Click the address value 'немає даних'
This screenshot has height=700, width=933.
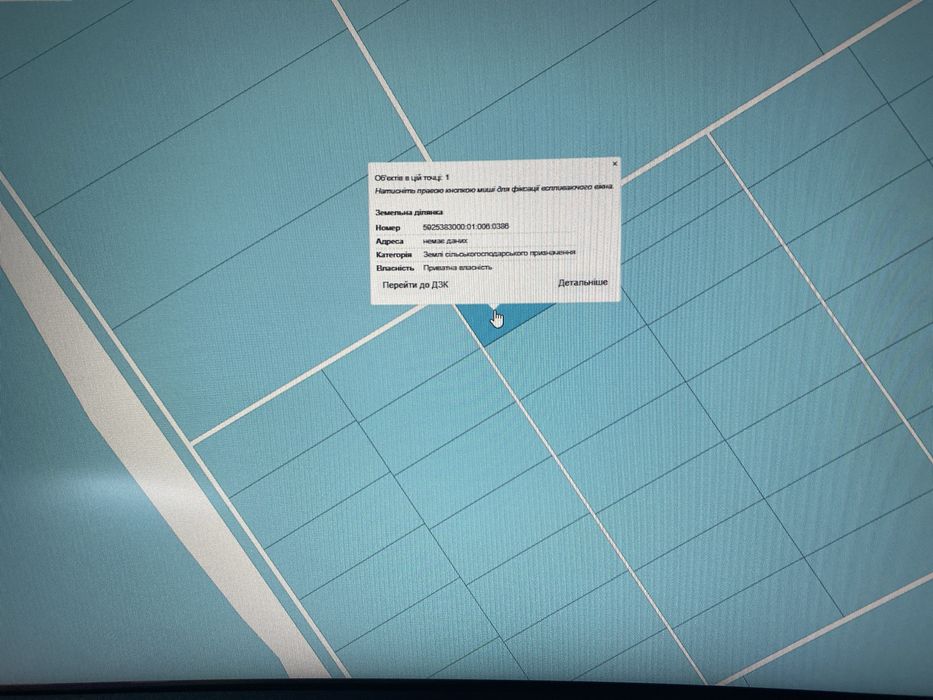[445, 240]
